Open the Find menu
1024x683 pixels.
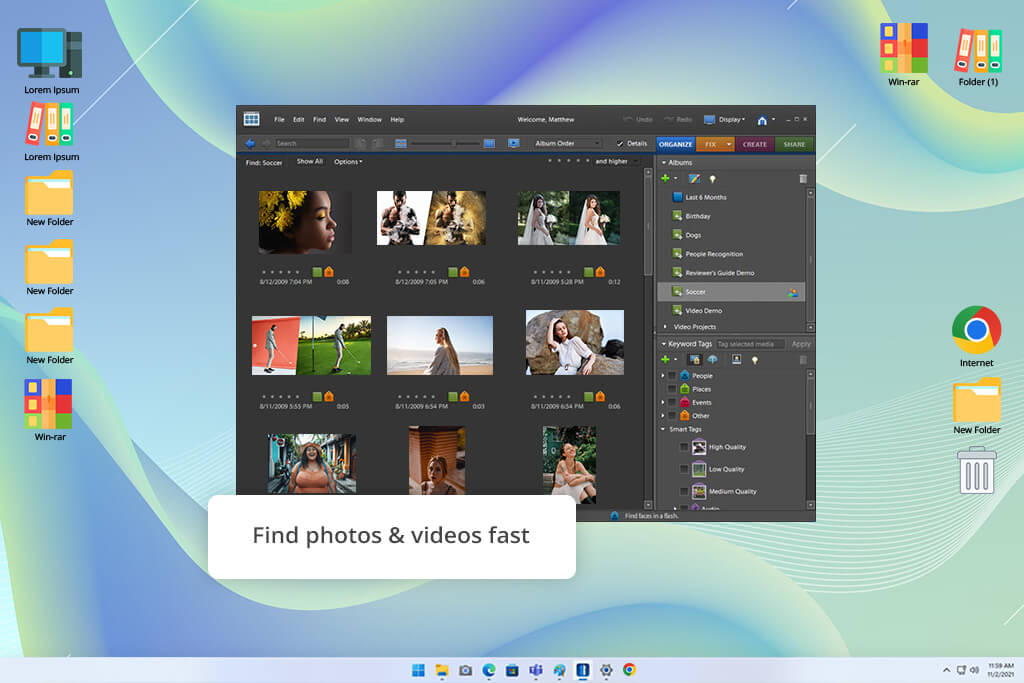pyautogui.click(x=319, y=119)
